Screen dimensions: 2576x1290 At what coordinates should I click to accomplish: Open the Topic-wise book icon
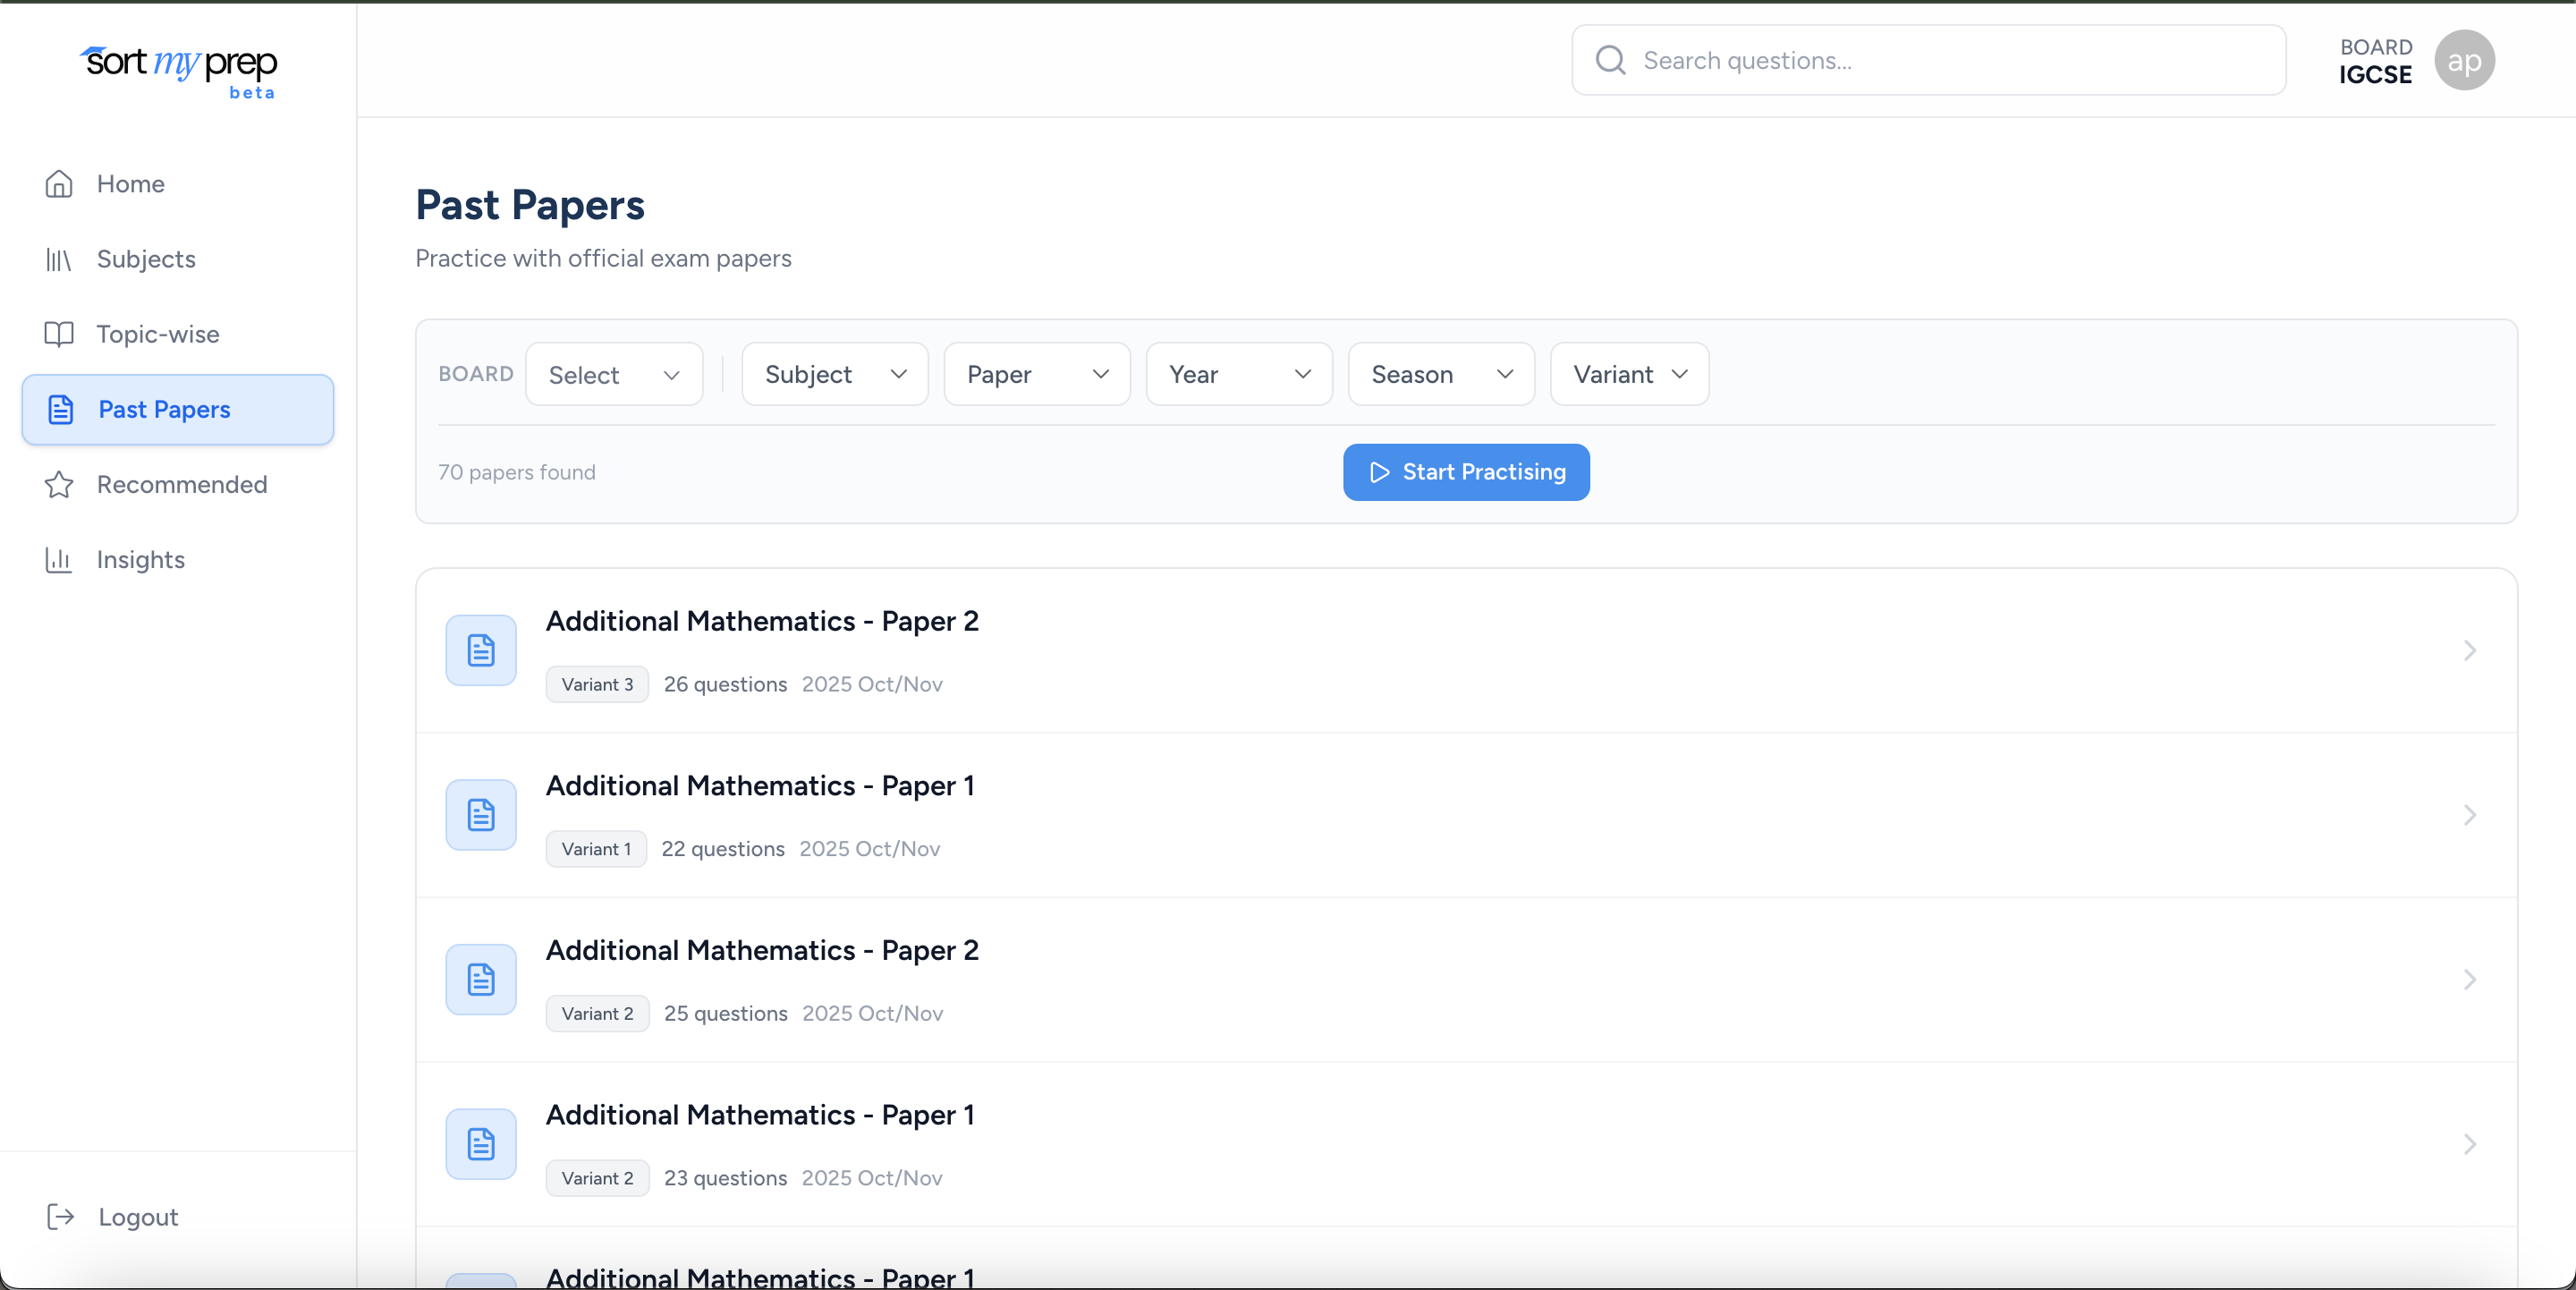click(59, 334)
